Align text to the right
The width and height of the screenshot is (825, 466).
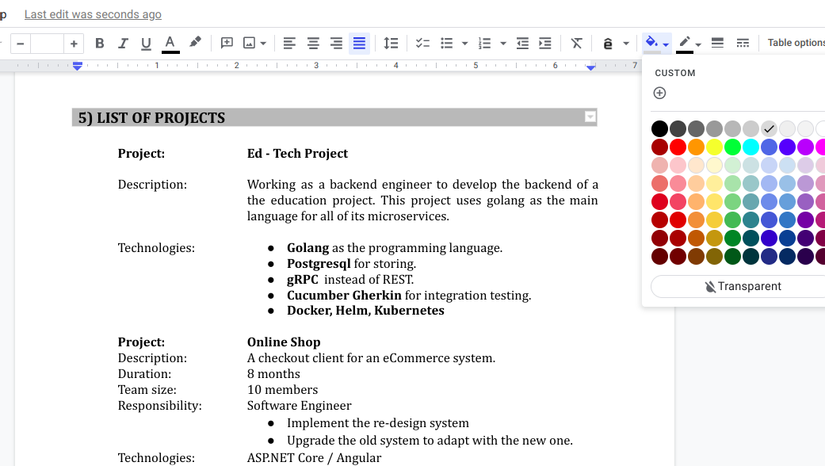click(x=336, y=43)
